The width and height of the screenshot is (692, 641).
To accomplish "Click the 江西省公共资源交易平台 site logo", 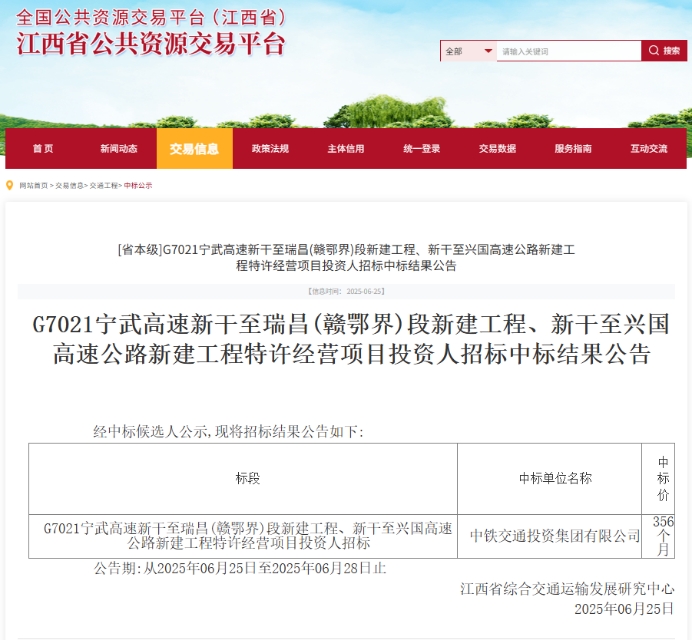I will click(151, 44).
